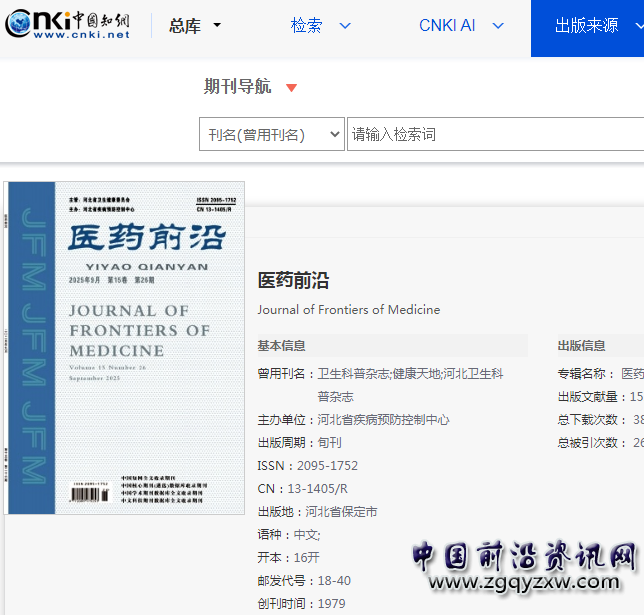Click the www.zgqyzxw.com watermark address
Screen dimensions: 644x615
(x=524, y=583)
